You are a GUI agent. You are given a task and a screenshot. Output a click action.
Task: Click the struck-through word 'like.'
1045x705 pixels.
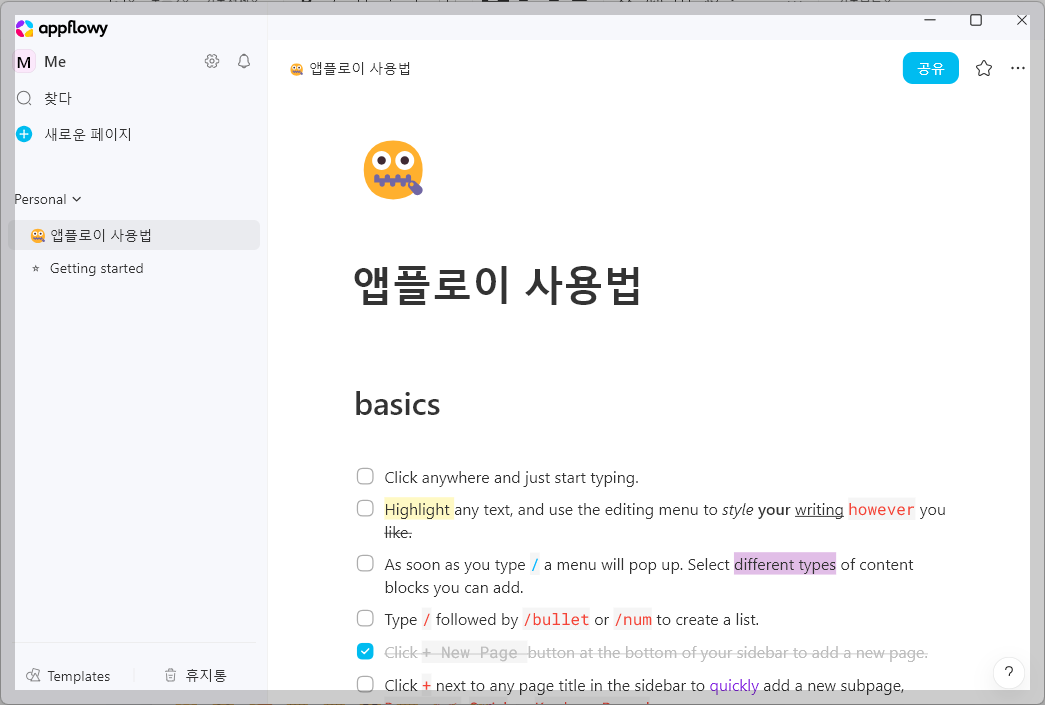[x=398, y=532]
